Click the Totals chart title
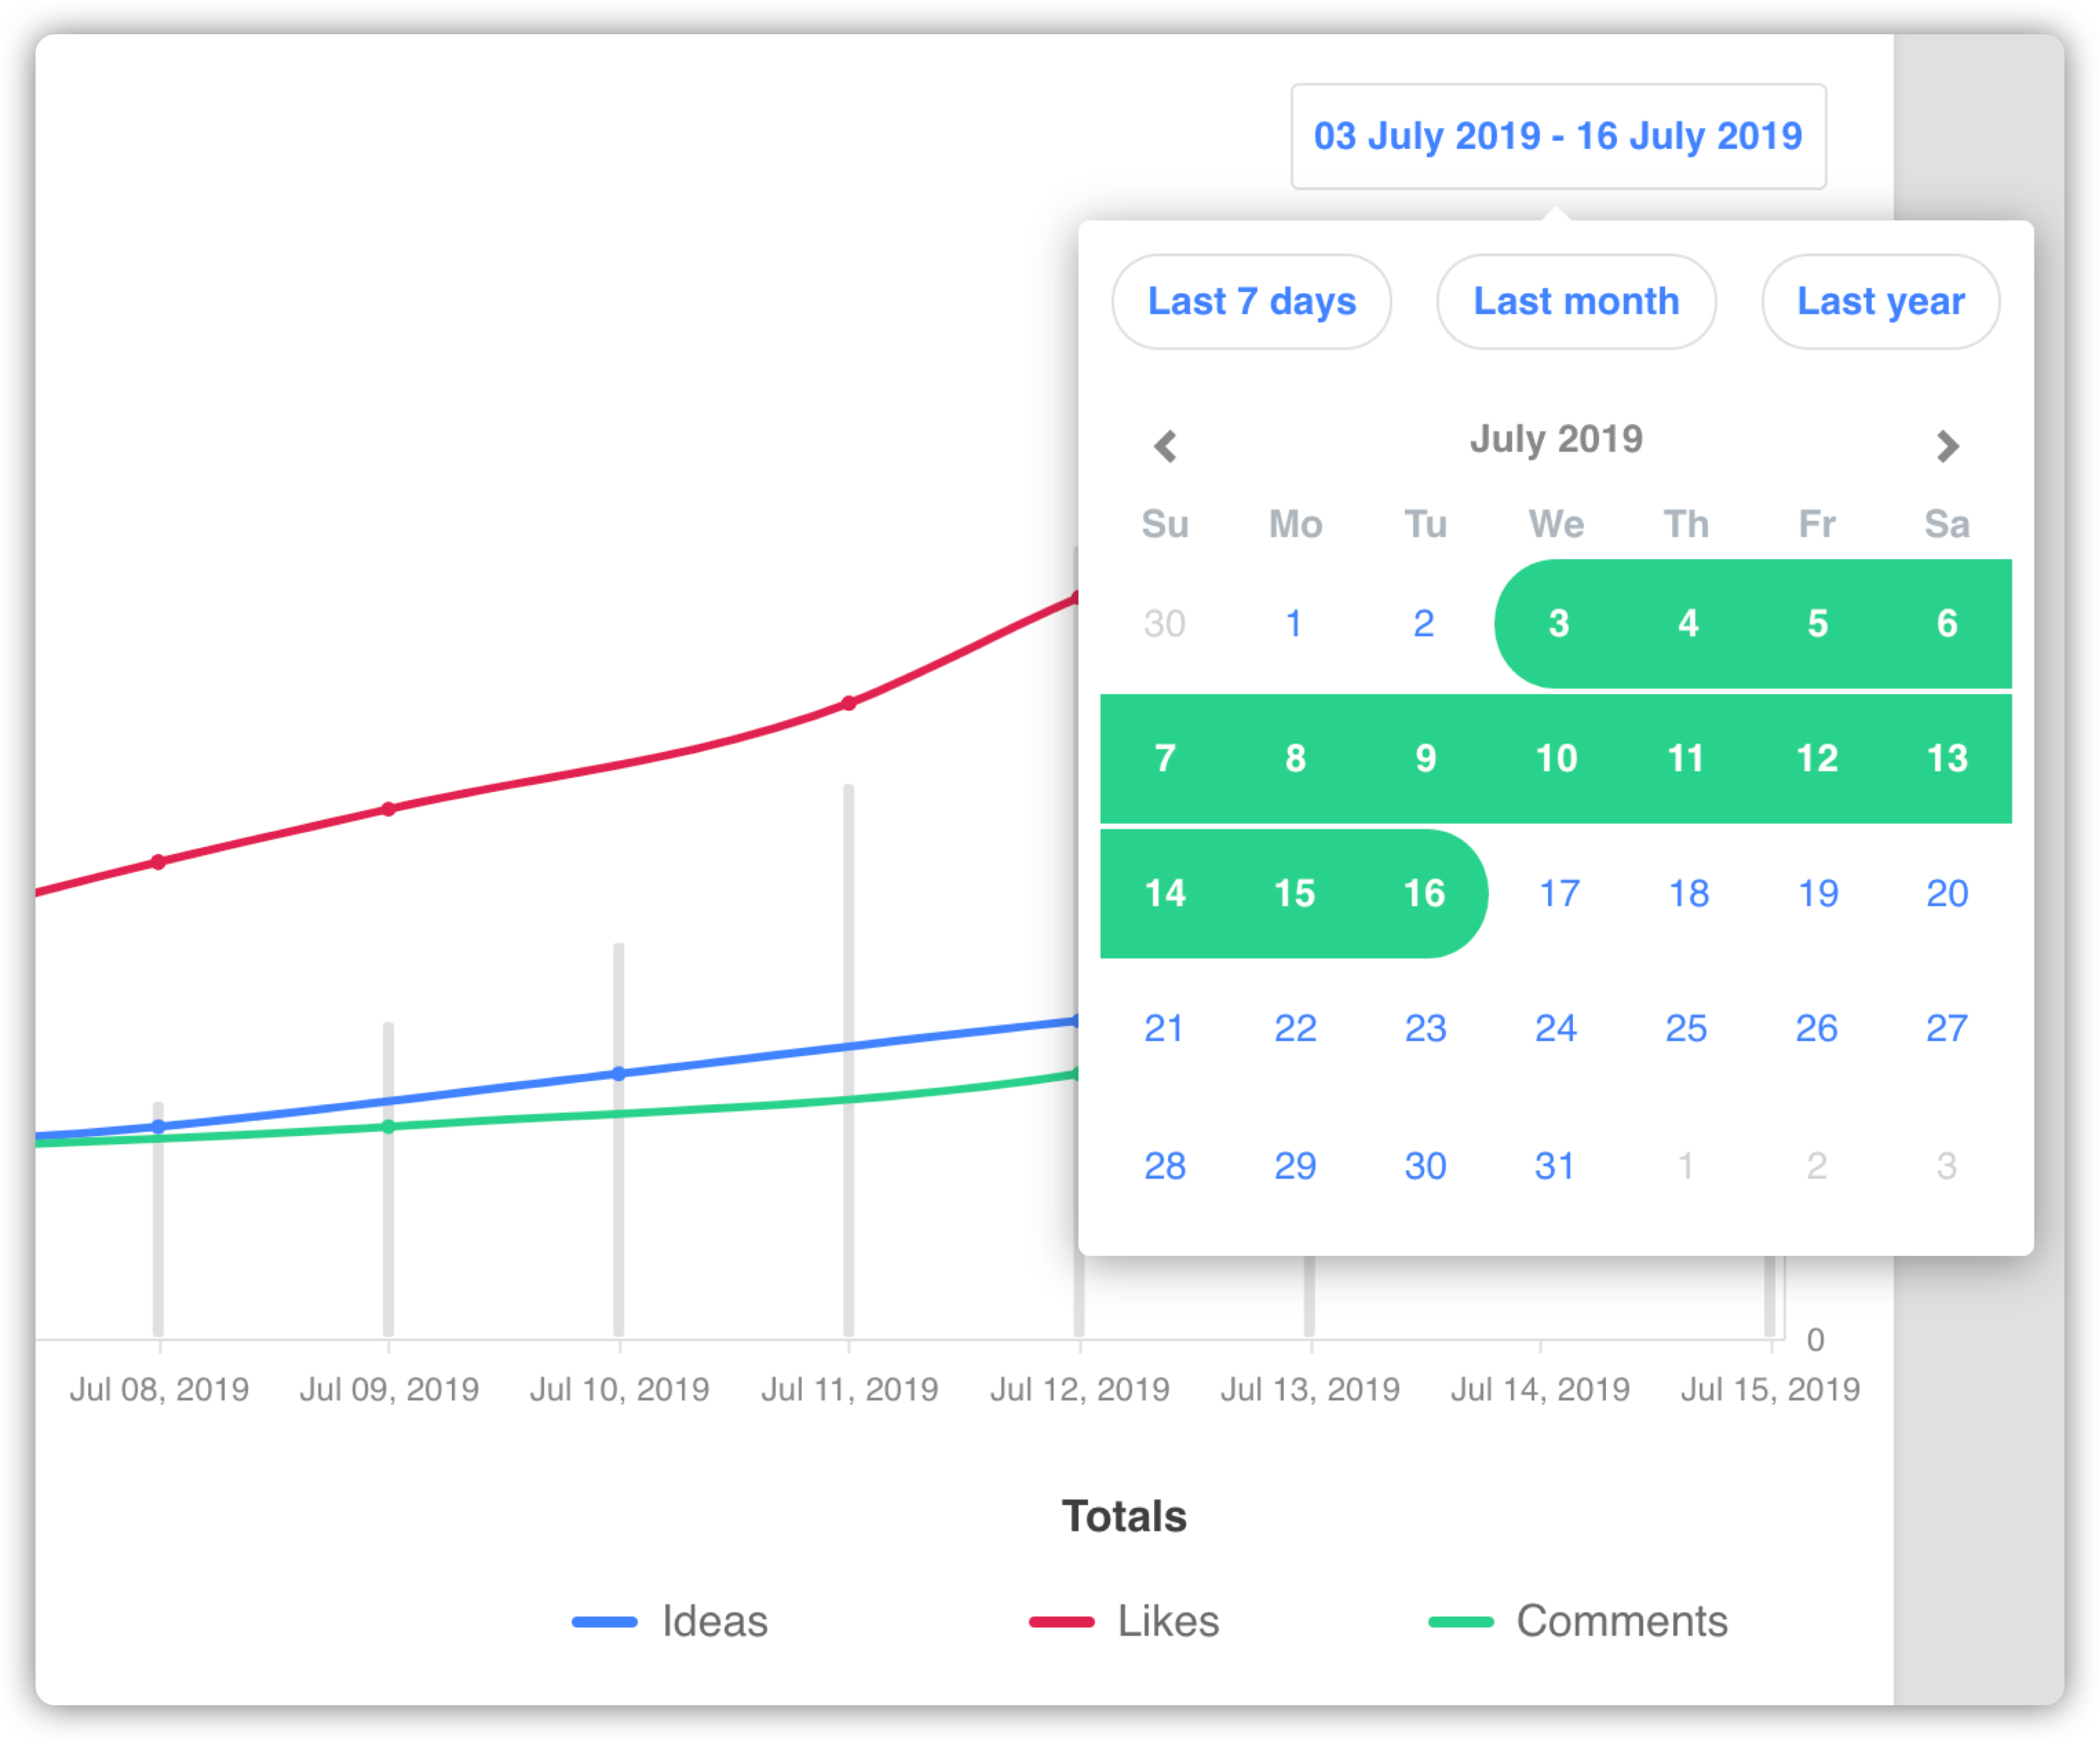Viewport: 2100px width, 1742px height. pos(1124,1517)
